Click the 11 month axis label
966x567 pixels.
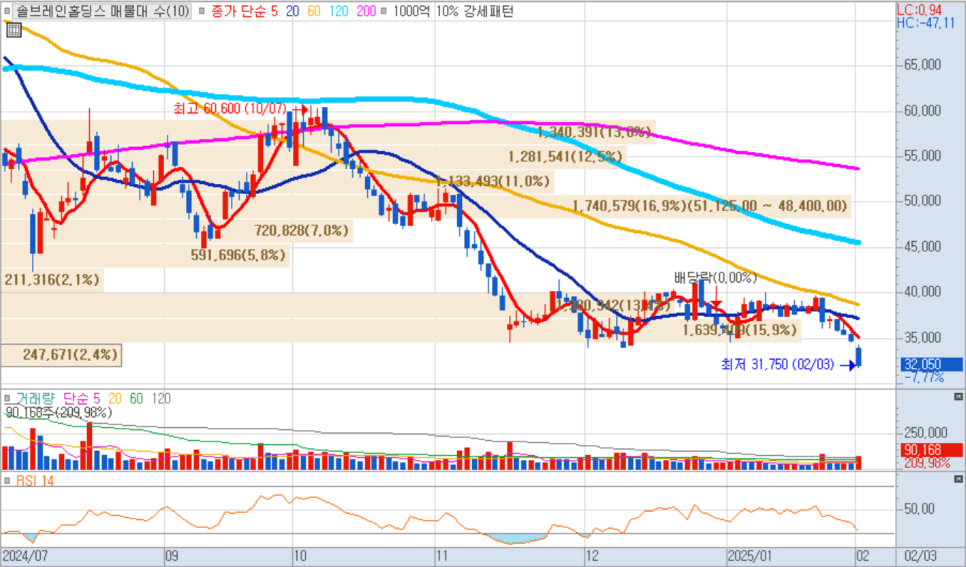(x=443, y=556)
